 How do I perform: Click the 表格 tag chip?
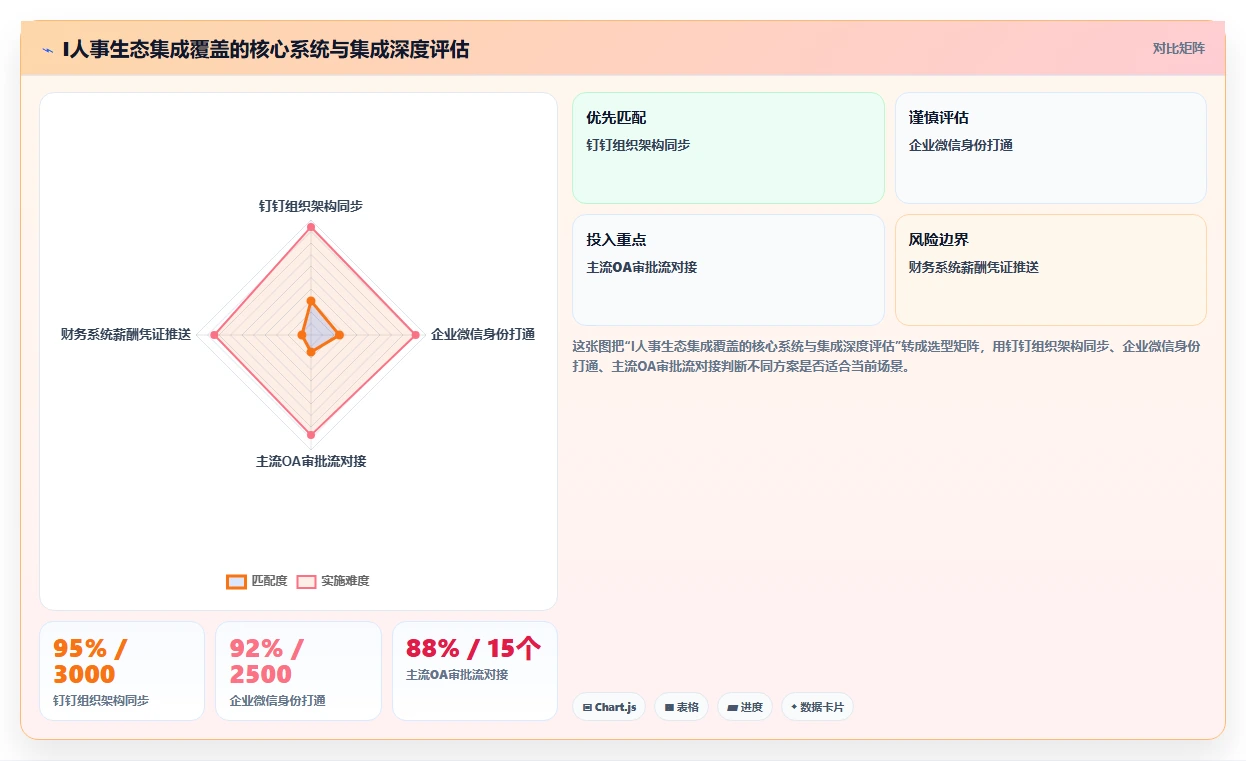(681, 707)
